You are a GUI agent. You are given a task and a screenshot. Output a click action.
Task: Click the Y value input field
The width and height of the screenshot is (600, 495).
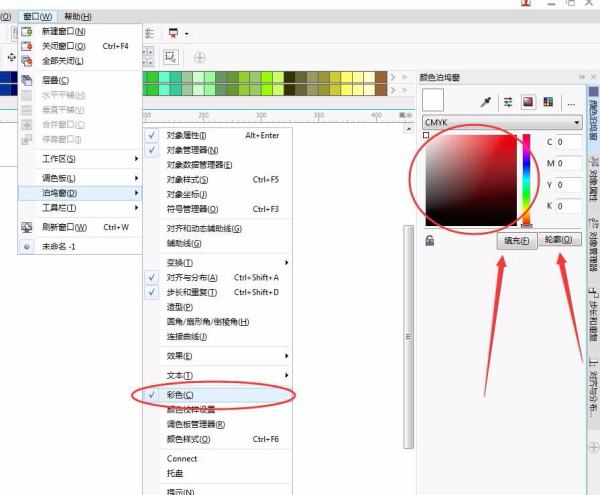pyautogui.click(x=569, y=185)
